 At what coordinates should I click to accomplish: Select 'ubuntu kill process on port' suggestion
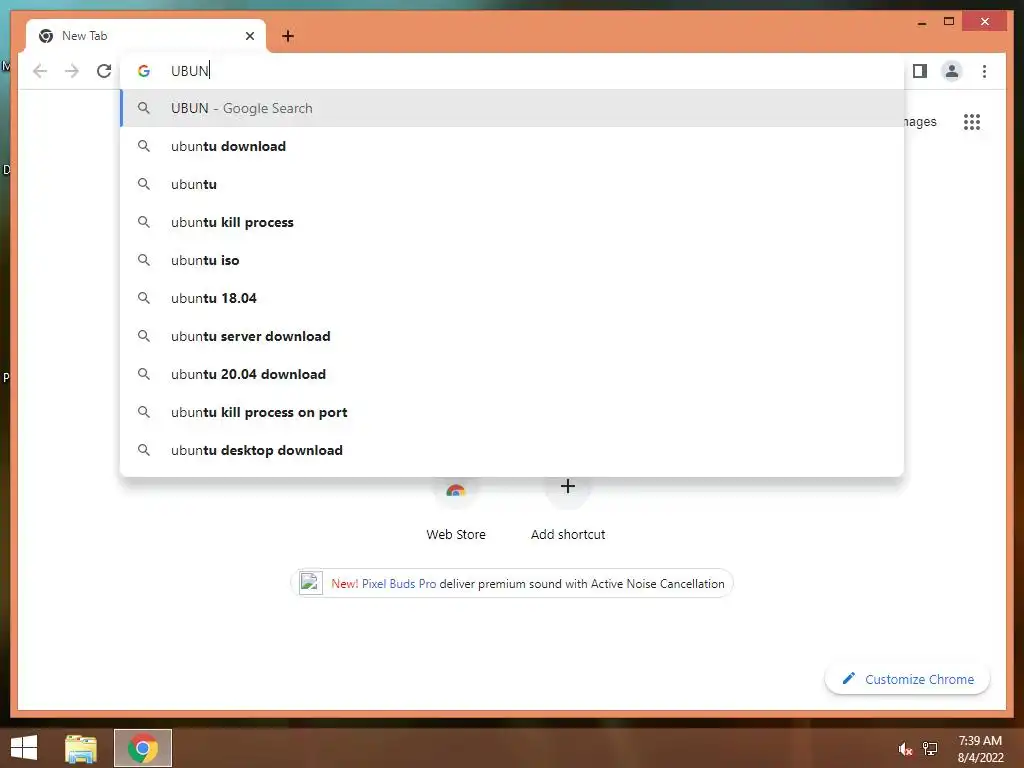512,412
